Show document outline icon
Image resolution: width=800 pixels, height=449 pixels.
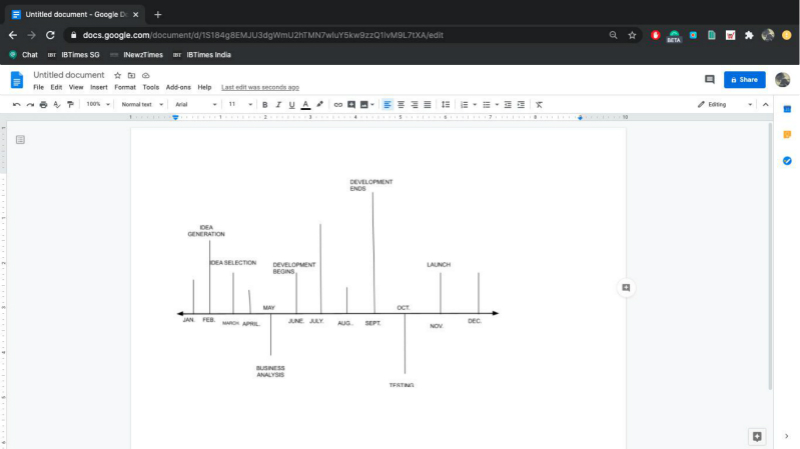(x=20, y=140)
